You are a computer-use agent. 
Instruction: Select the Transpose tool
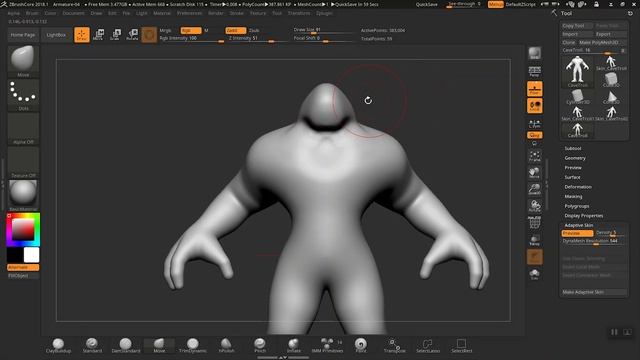coord(394,345)
